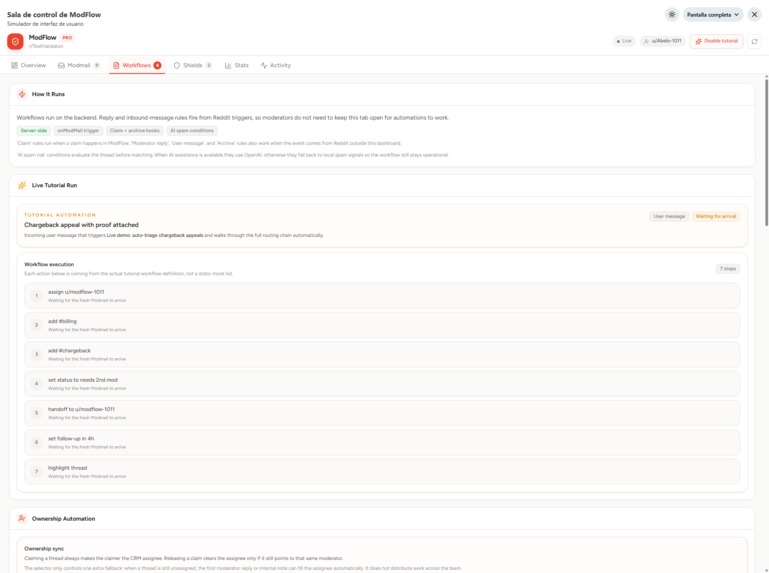Click the Shields shield icon
Screen dimensions: 769x573
point(177,65)
